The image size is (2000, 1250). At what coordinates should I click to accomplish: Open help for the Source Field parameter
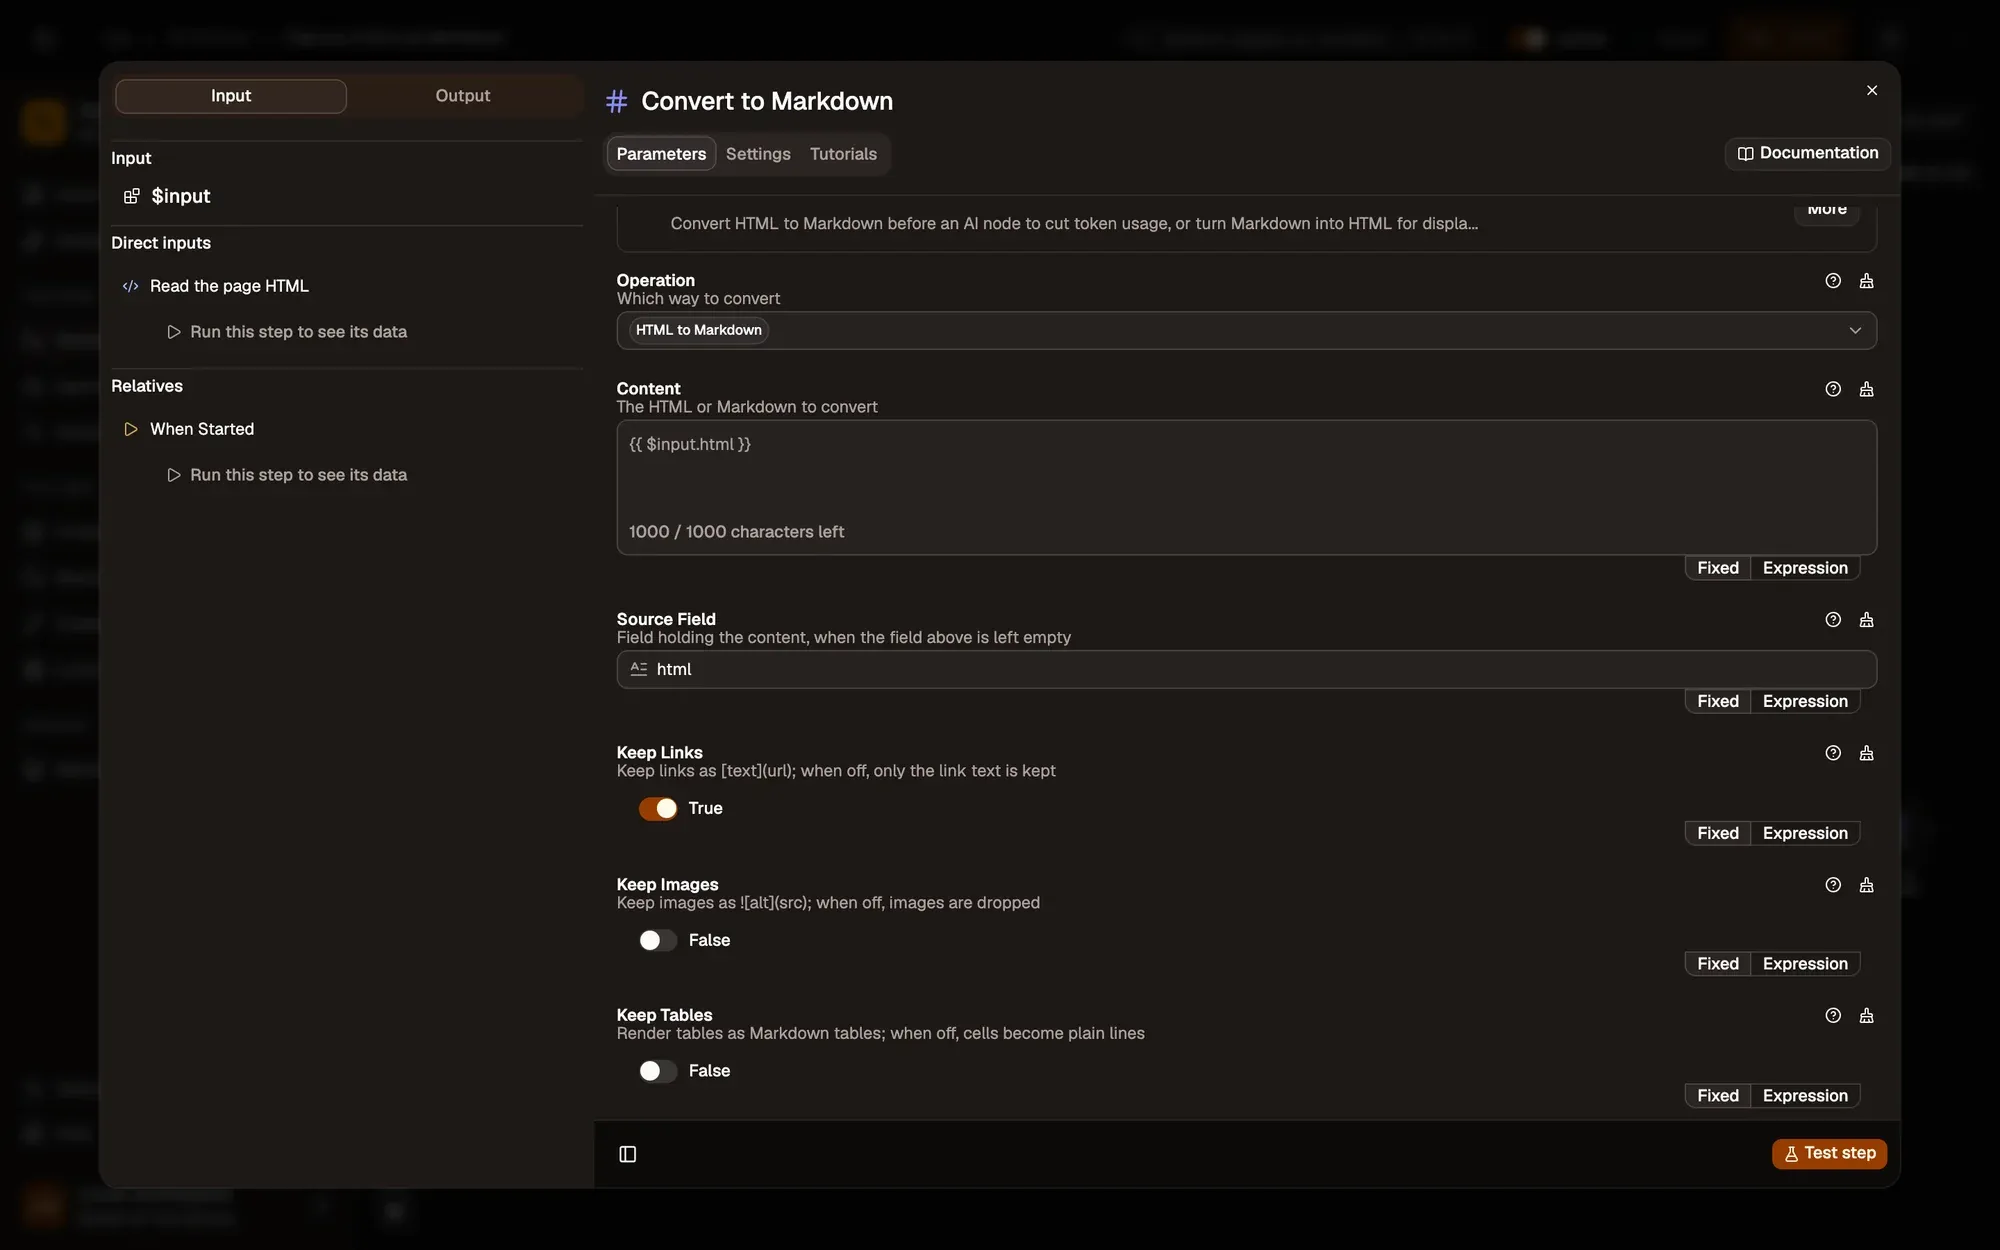coord(1833,620)
